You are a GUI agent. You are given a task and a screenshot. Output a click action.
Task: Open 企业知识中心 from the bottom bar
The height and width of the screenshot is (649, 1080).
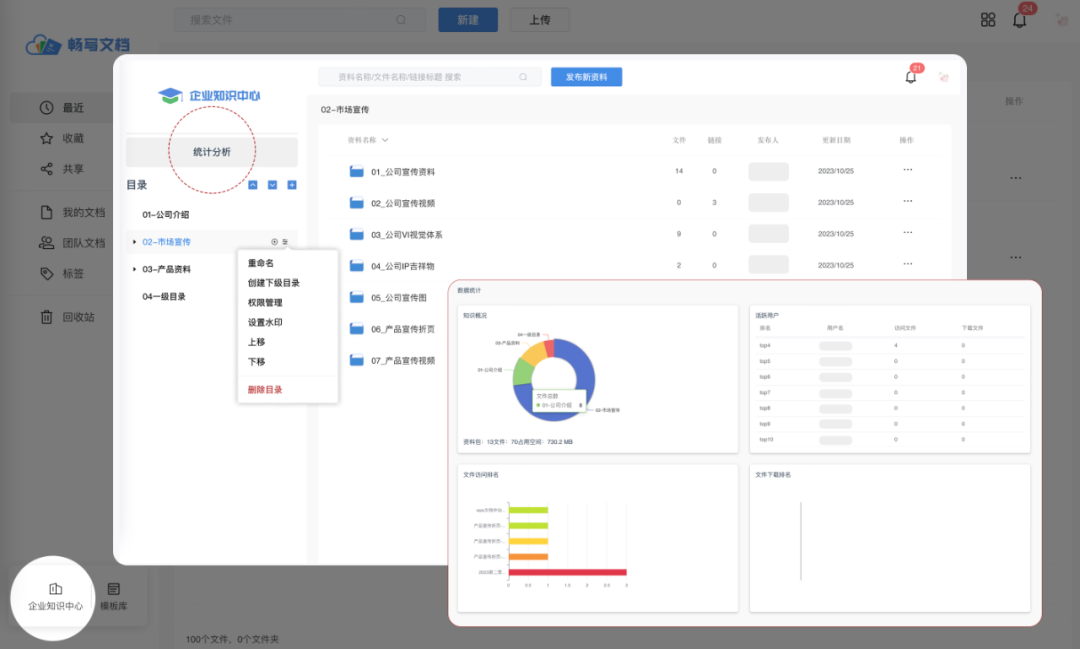(55, 597)
